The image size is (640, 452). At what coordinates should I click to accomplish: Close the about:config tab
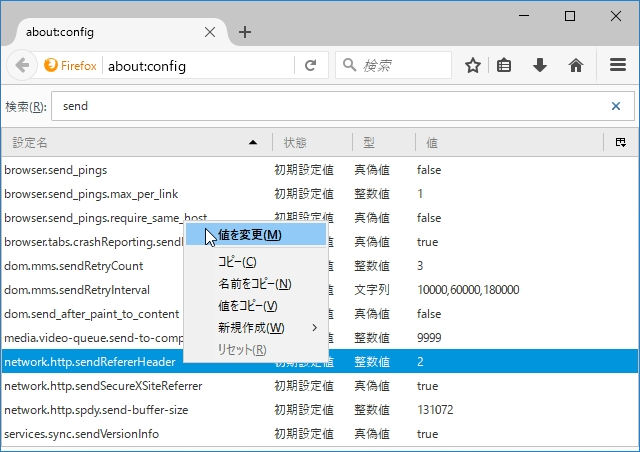click(210, 32)
